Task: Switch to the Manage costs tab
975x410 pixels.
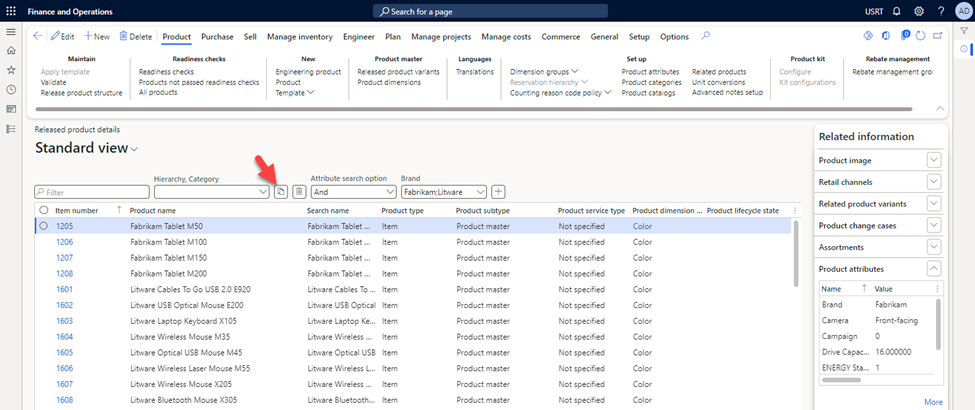Action: 506,37
